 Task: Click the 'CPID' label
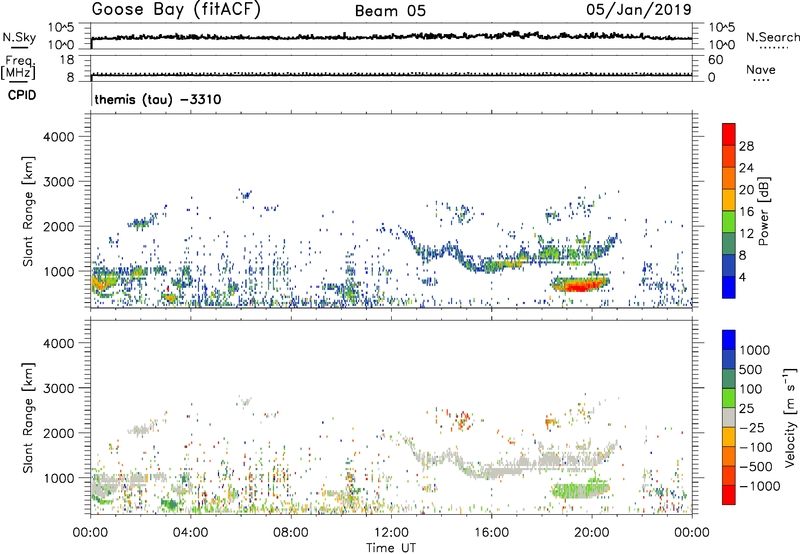tap(22, 95)
